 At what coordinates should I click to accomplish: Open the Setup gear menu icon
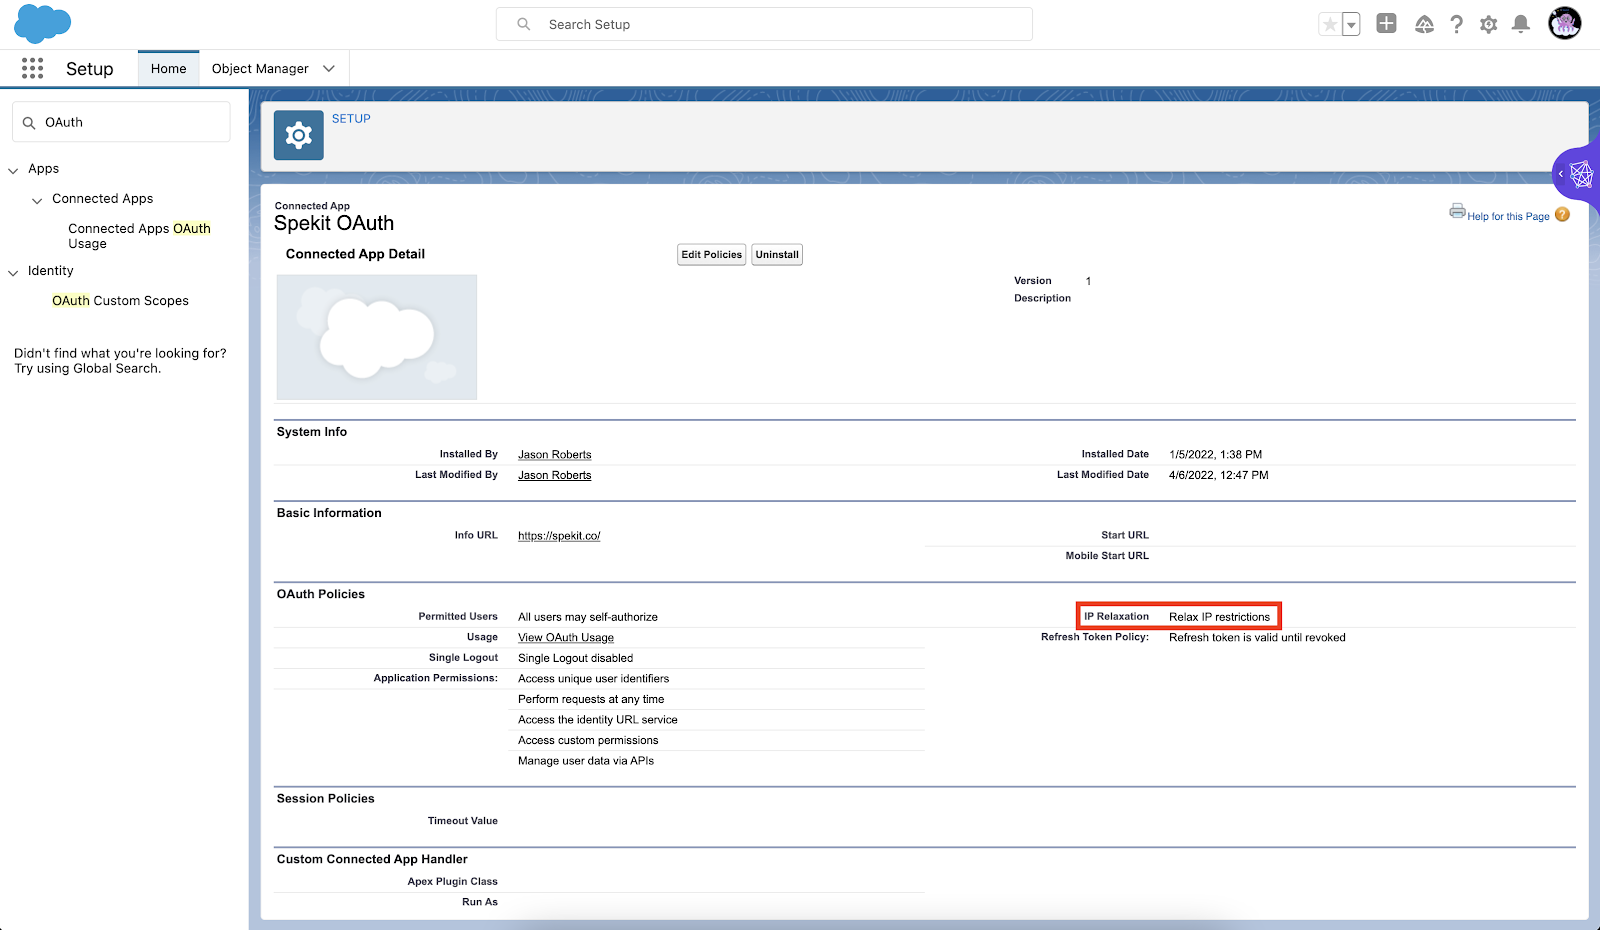pyautogui.click(x=1488, y=24)
